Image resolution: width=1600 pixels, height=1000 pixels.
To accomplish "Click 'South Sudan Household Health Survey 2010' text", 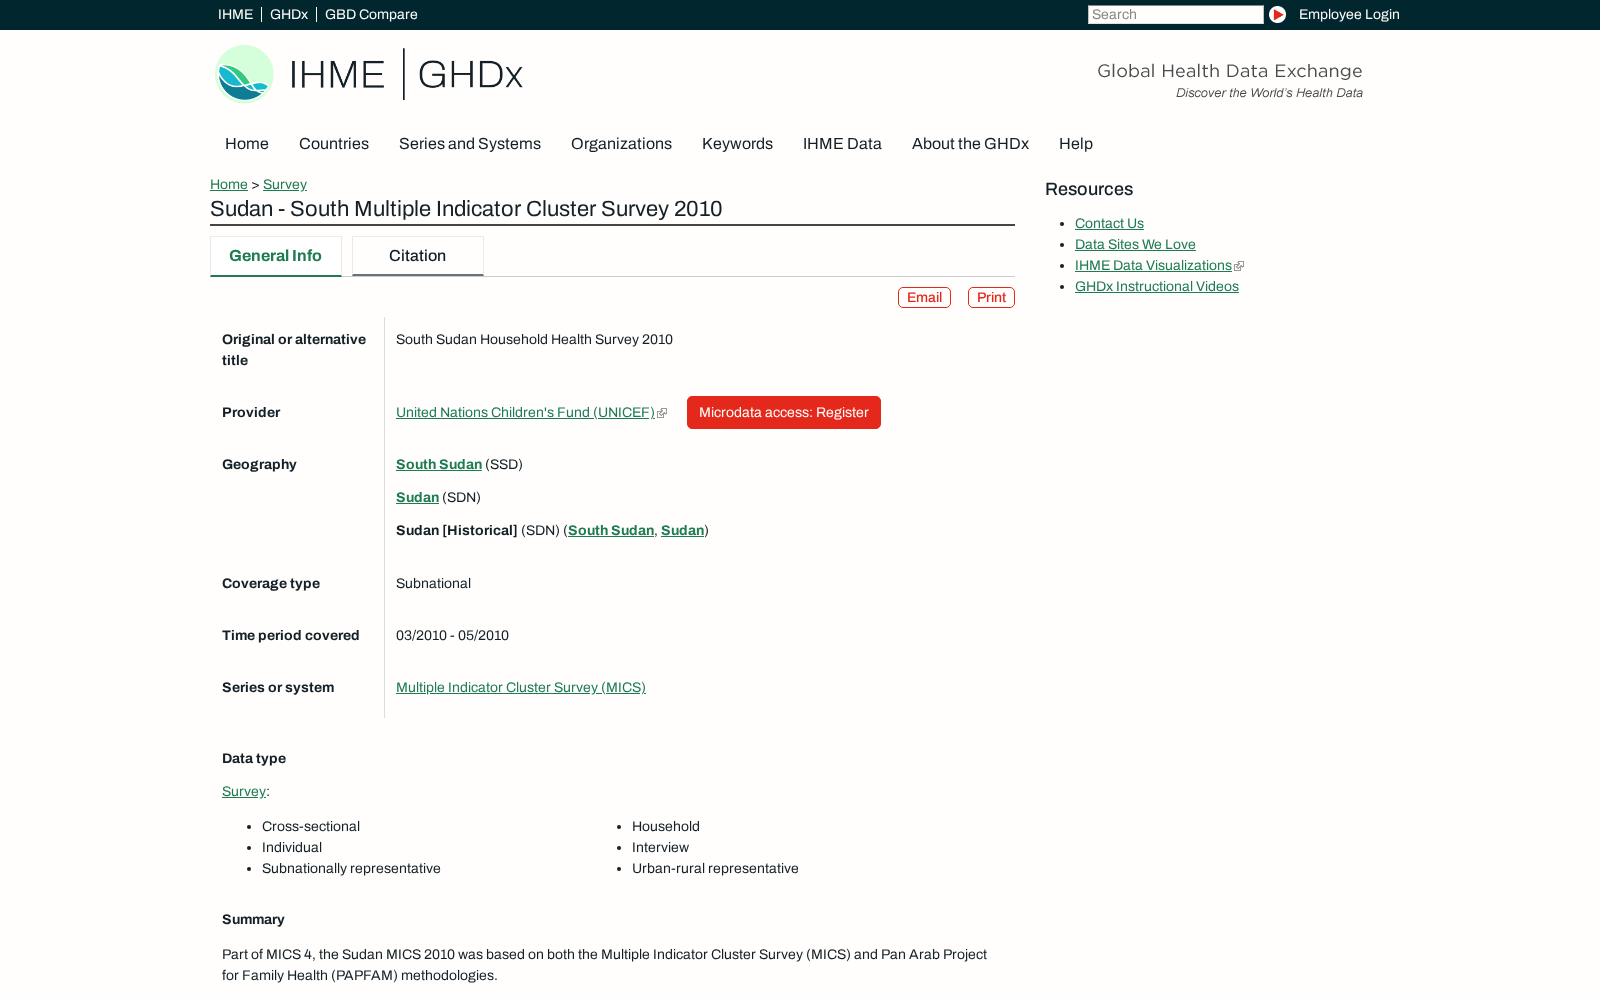I will [x=534, y=340].
